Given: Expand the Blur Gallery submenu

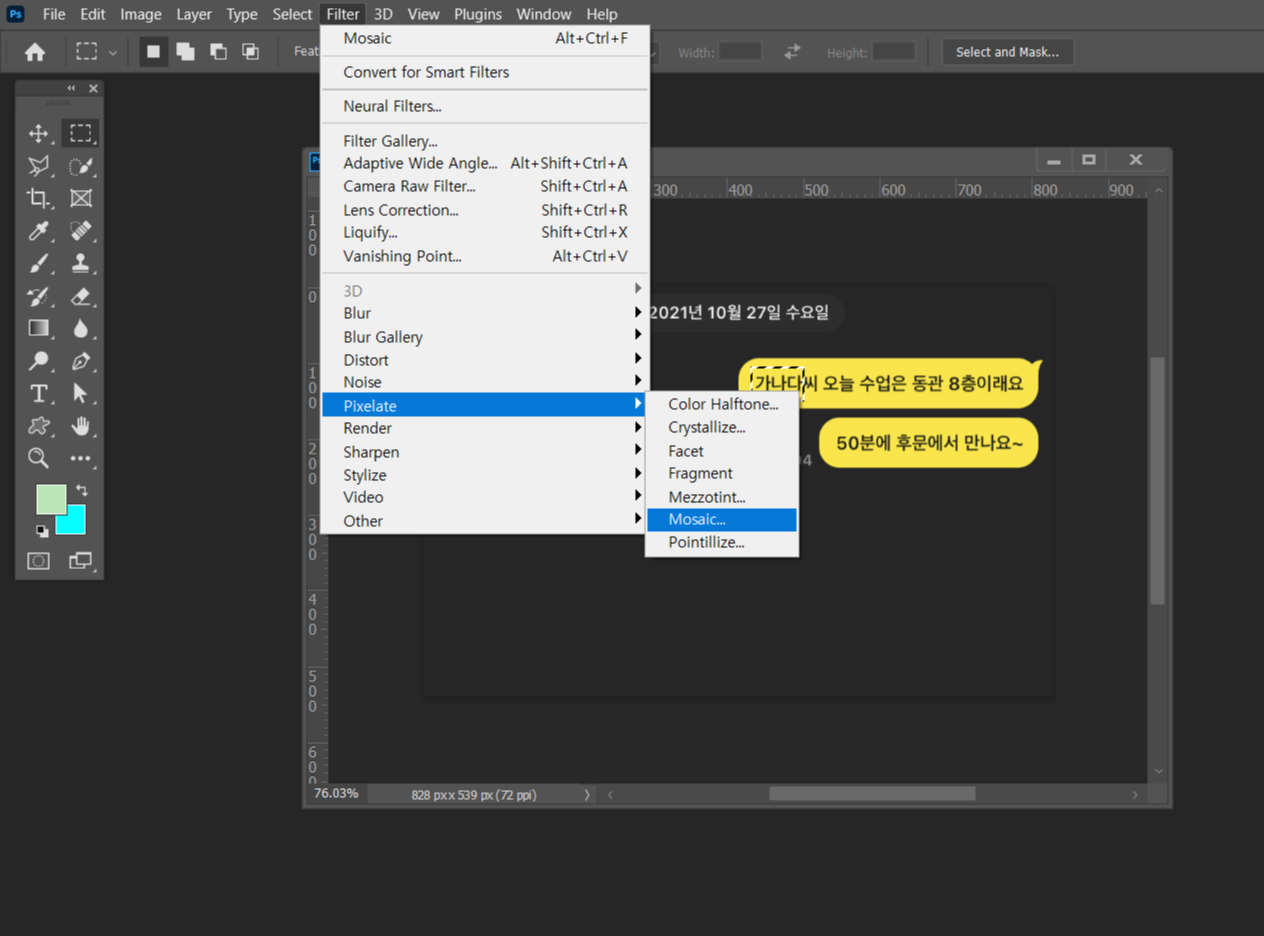Looking at the screenshot, I should point(485,337).
